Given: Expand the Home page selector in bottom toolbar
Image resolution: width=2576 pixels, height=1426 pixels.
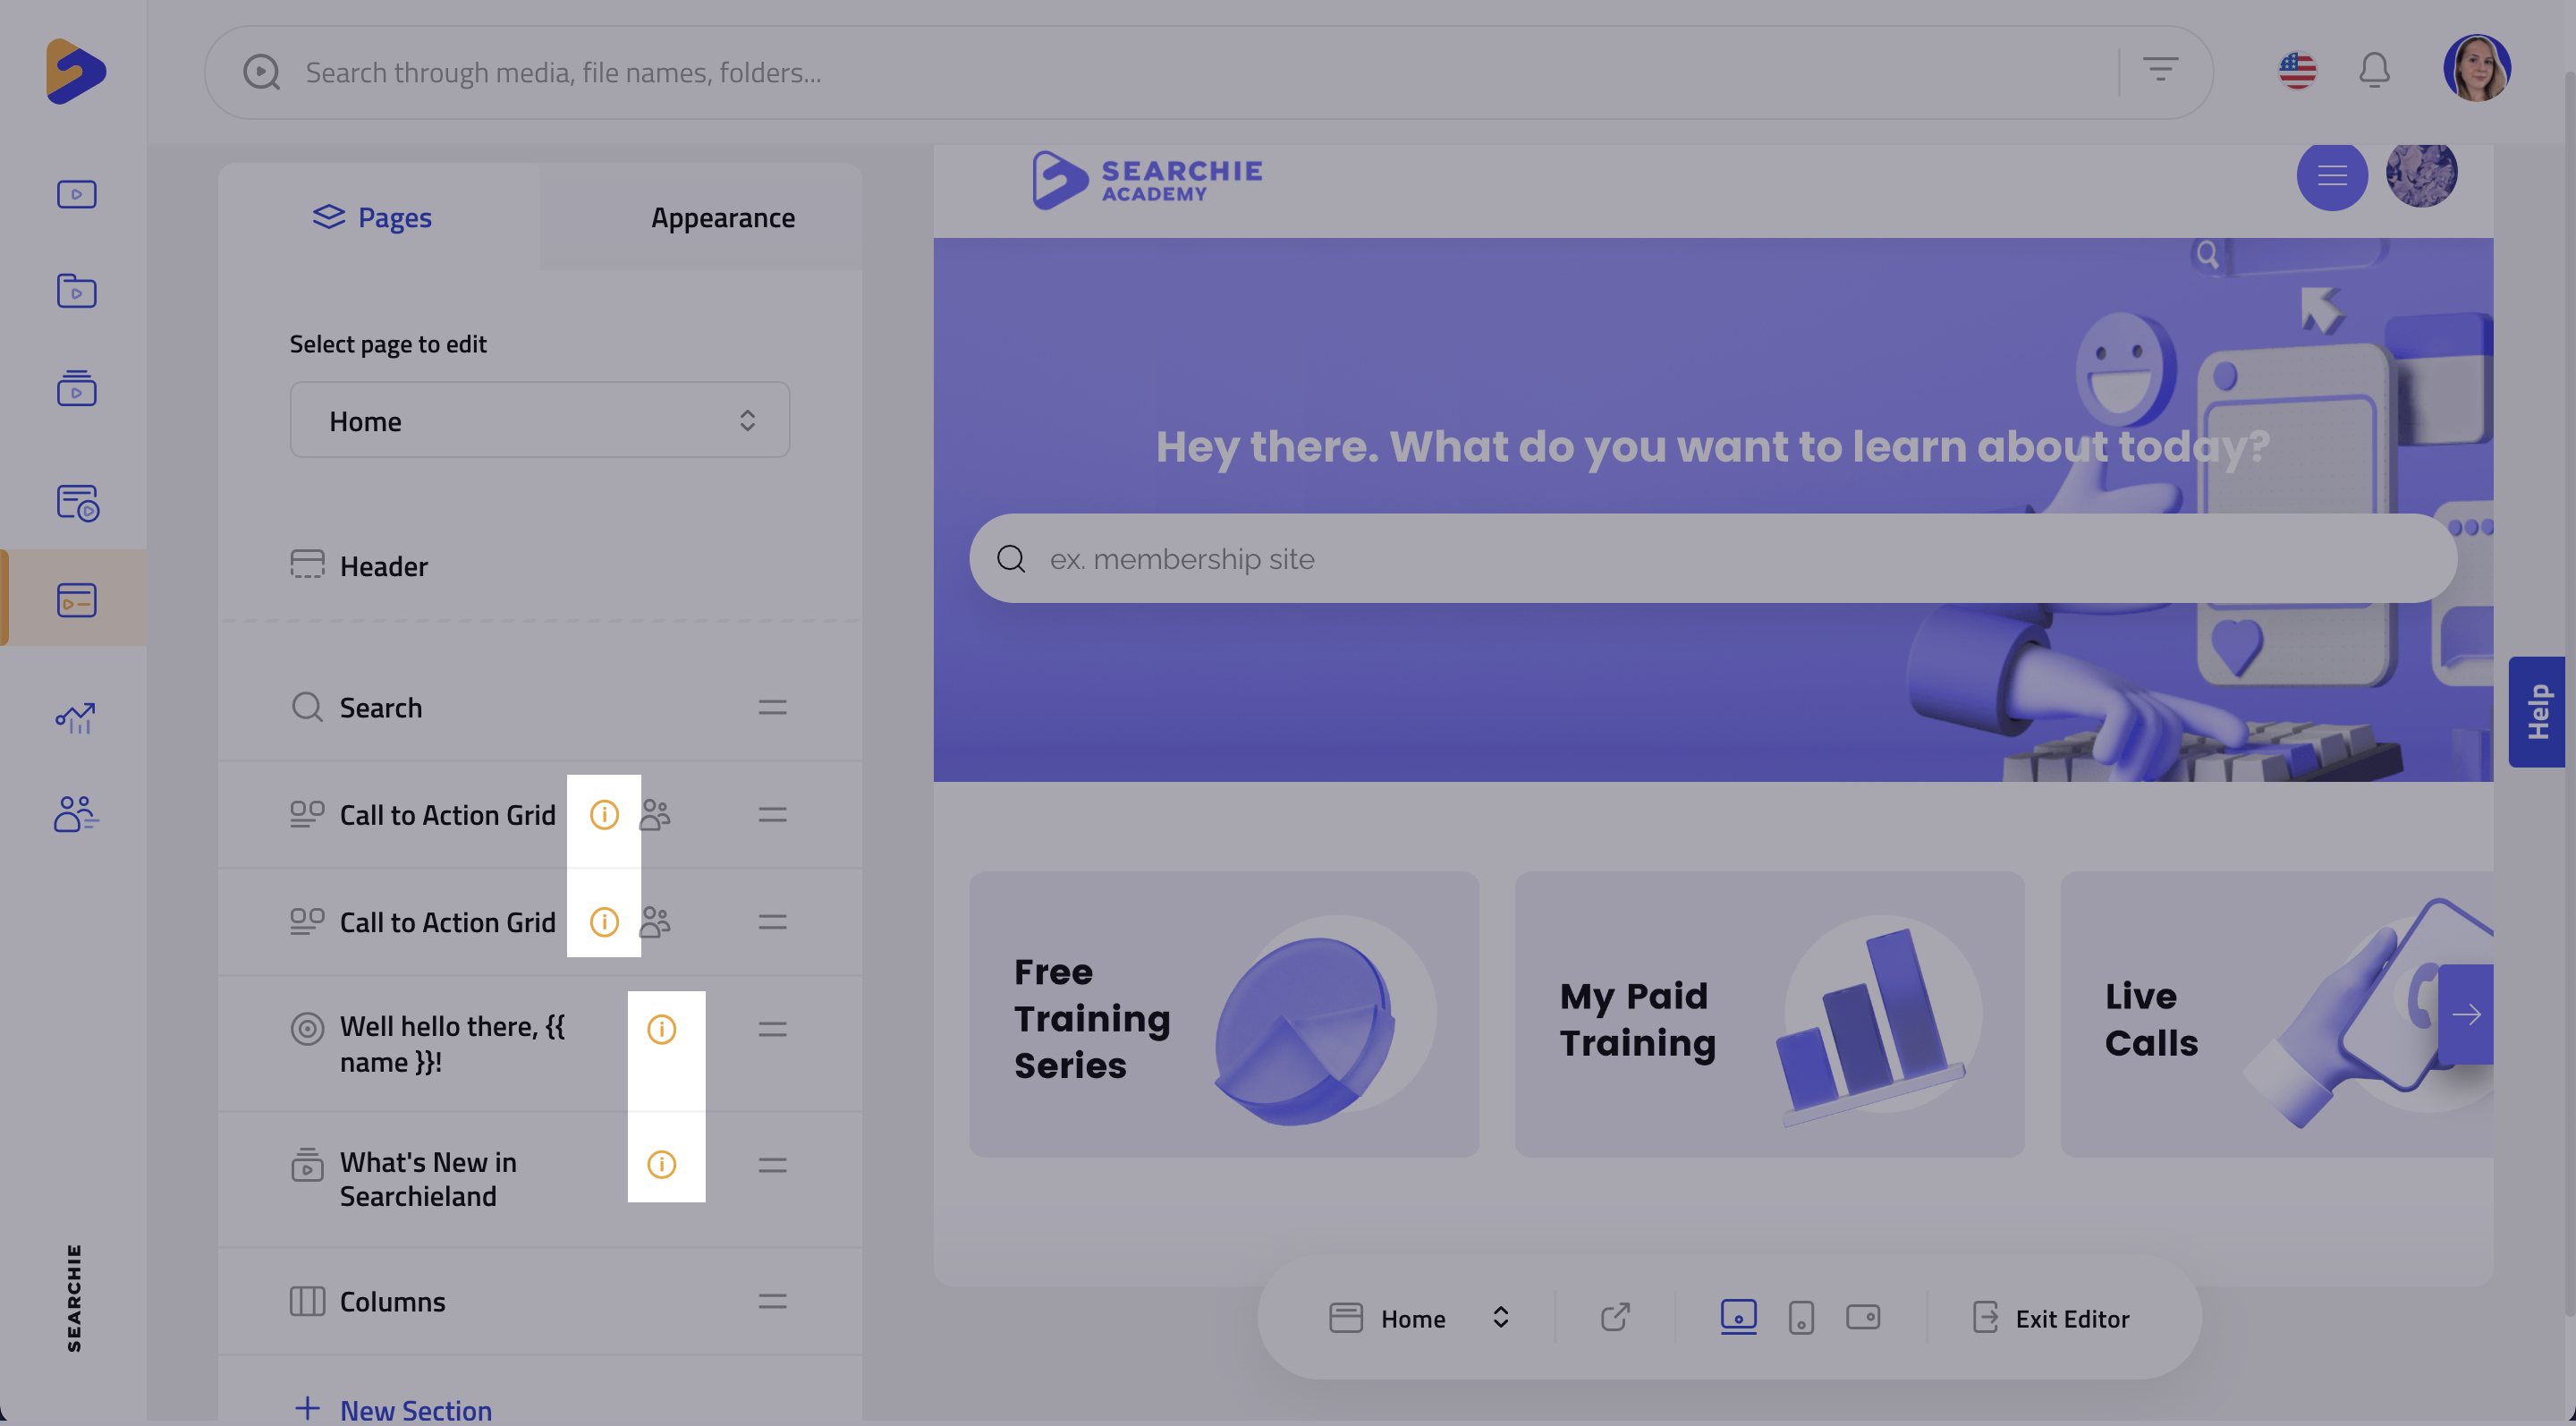Looking at the screenshot, I should (x=1420, y=1318).
